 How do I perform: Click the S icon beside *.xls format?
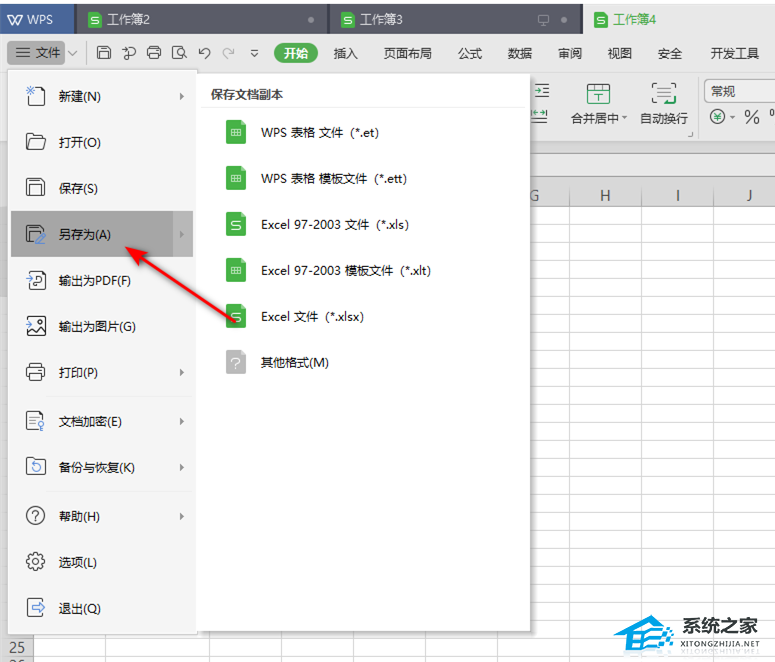[x=236, y=224]
